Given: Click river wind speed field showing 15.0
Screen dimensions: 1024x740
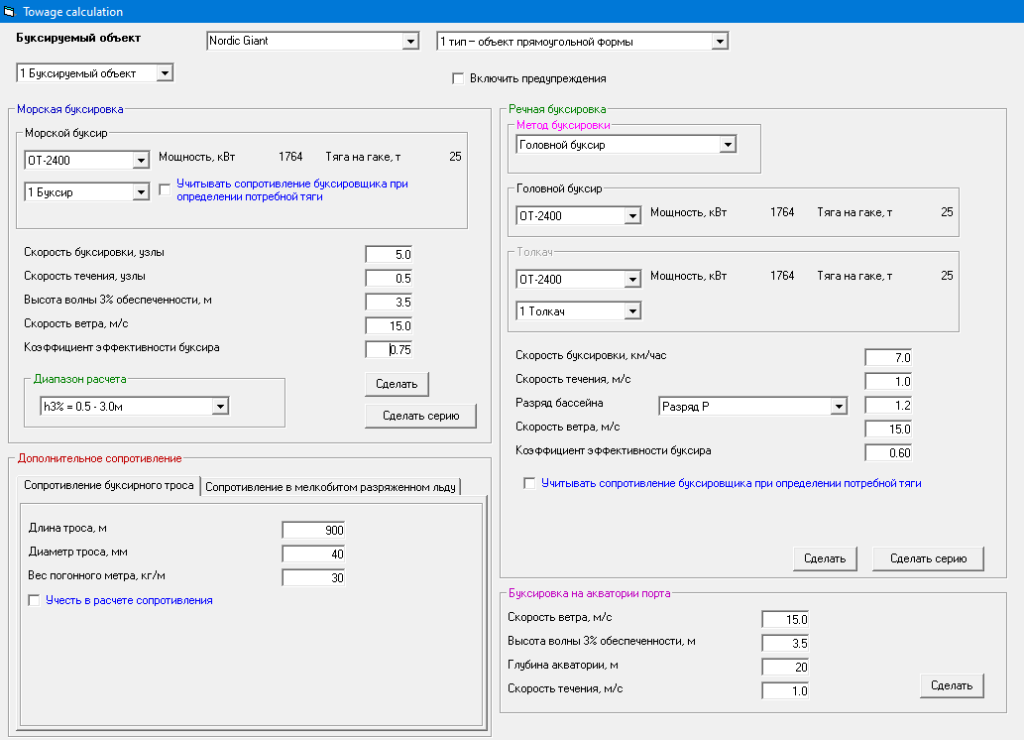Looking at the screenshot, I should (888, 429).
